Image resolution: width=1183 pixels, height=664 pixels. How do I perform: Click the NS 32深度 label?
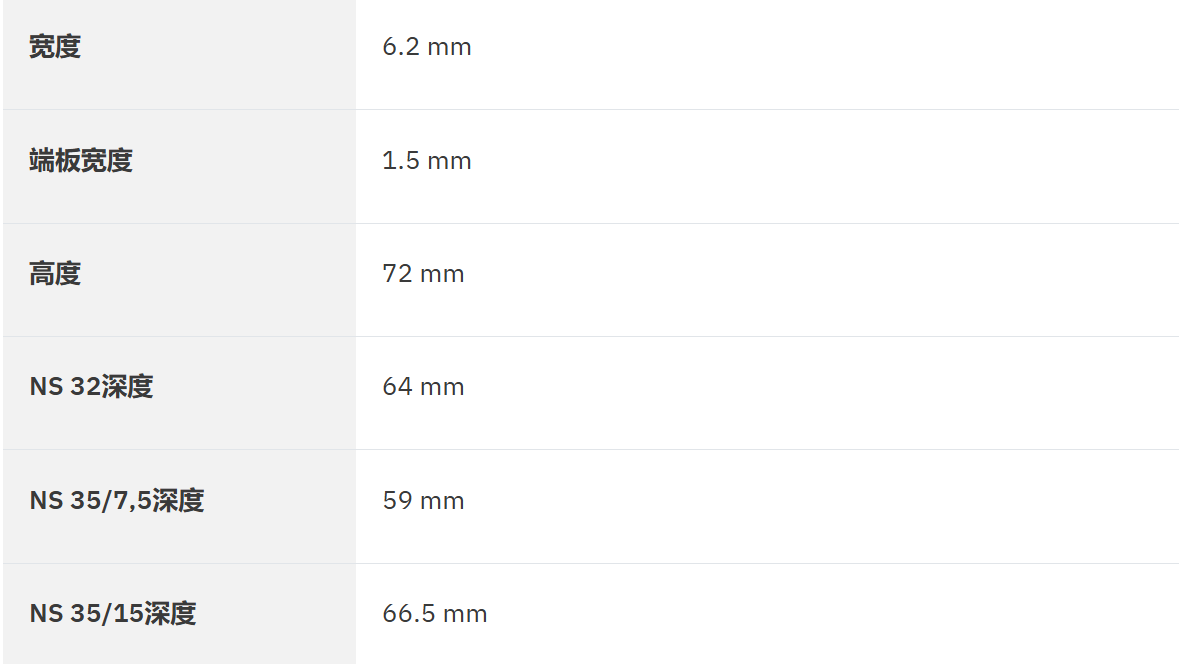click(x=91, y=387)
